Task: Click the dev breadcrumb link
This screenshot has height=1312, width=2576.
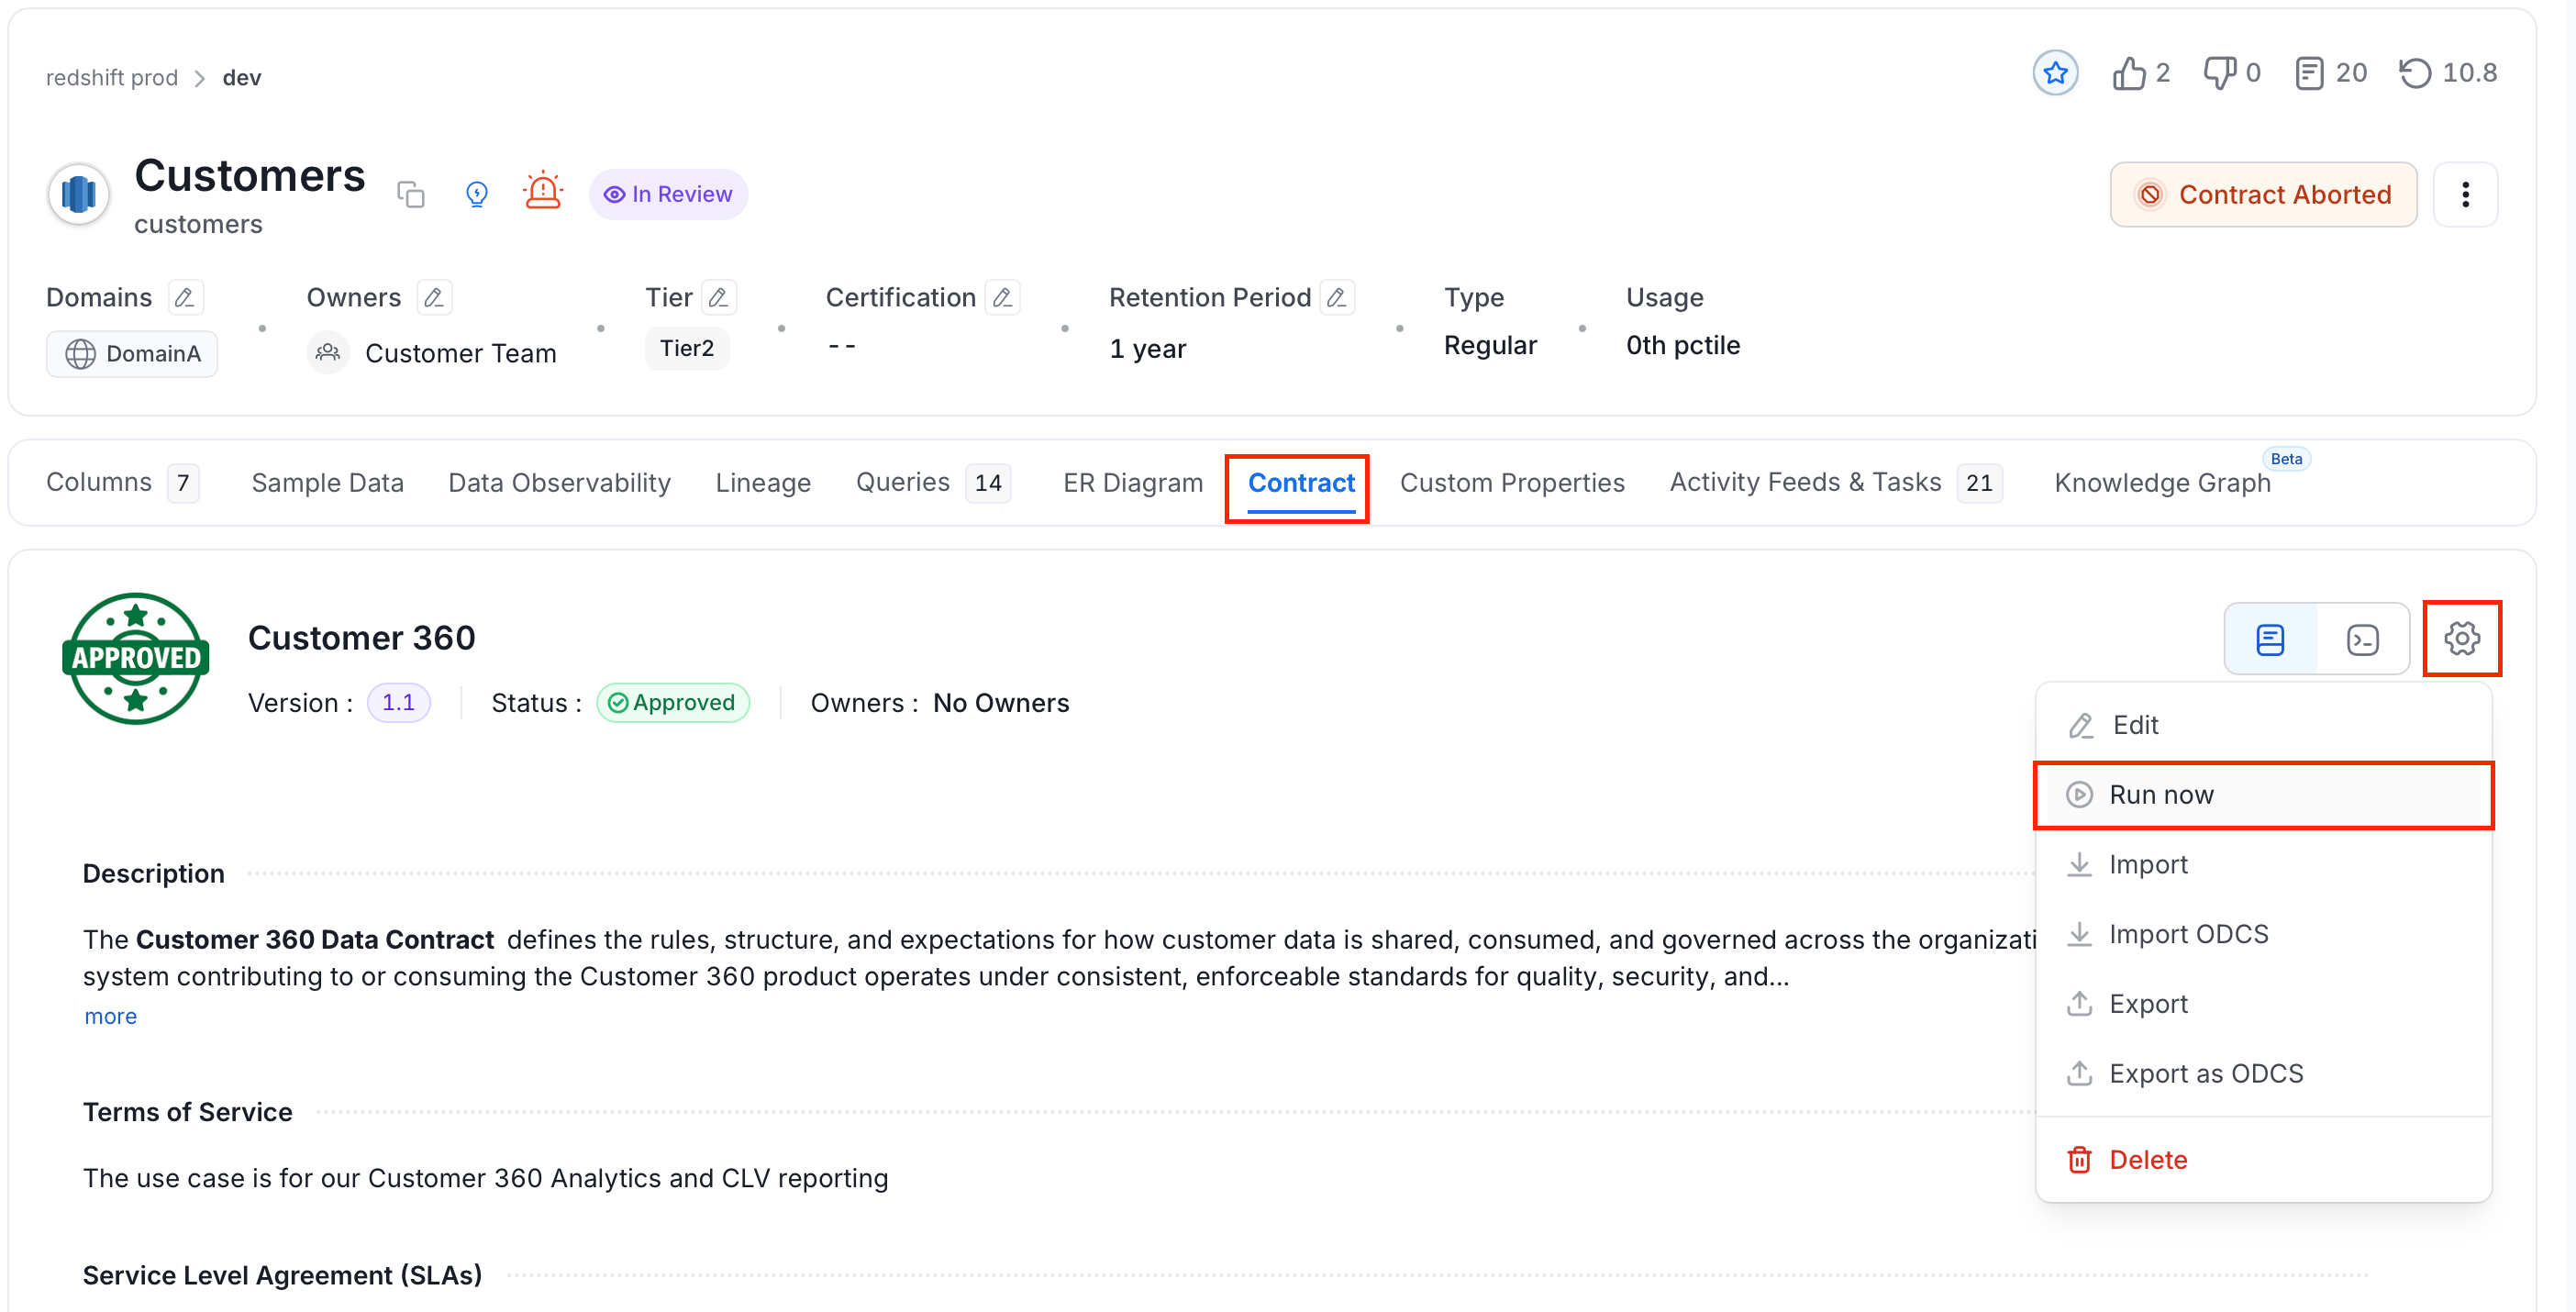Action: point(242,78)
